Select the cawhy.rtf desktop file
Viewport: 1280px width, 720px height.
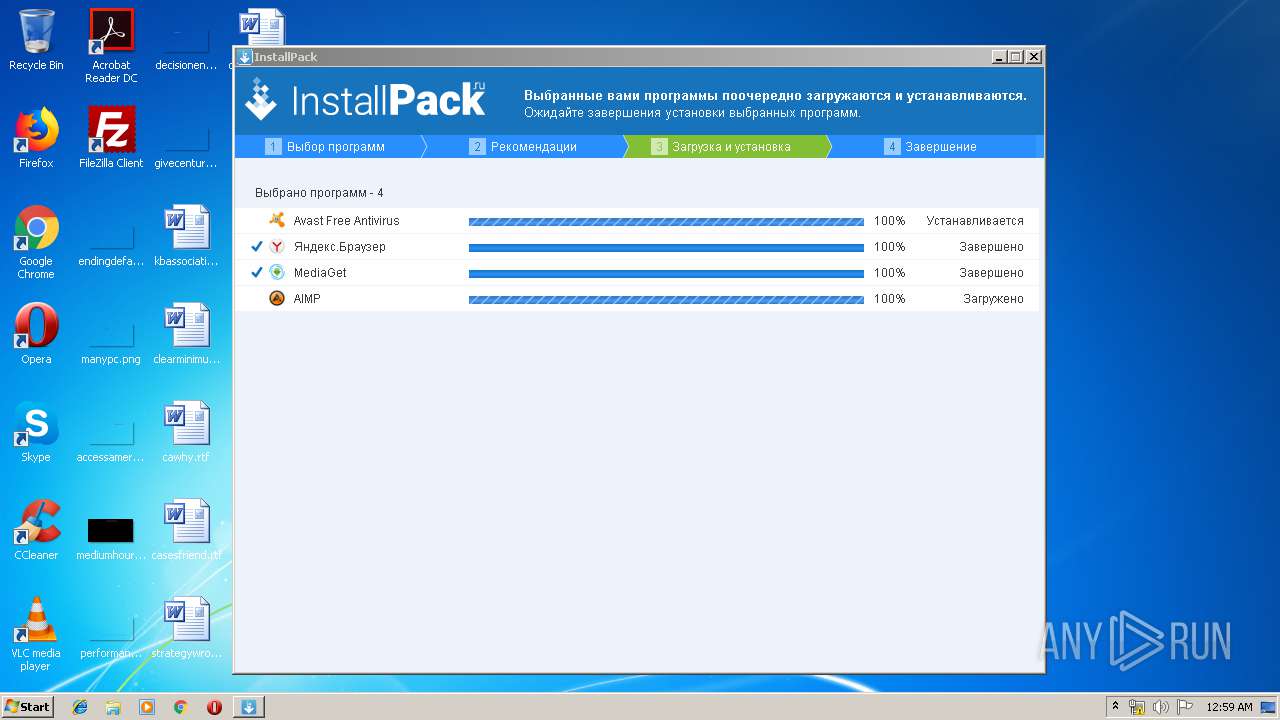186,432
